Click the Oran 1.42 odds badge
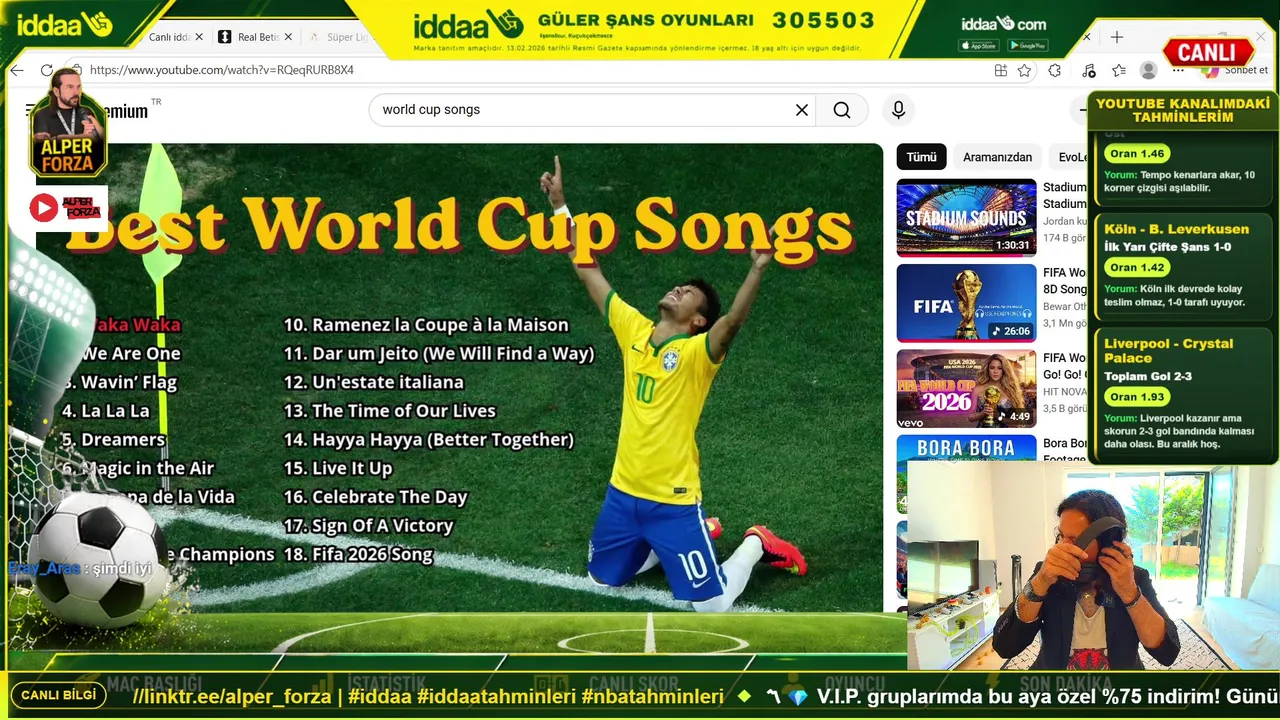Image resolution: width=1280 pixels, height=720 pixels. click(x=1137, y=267)
